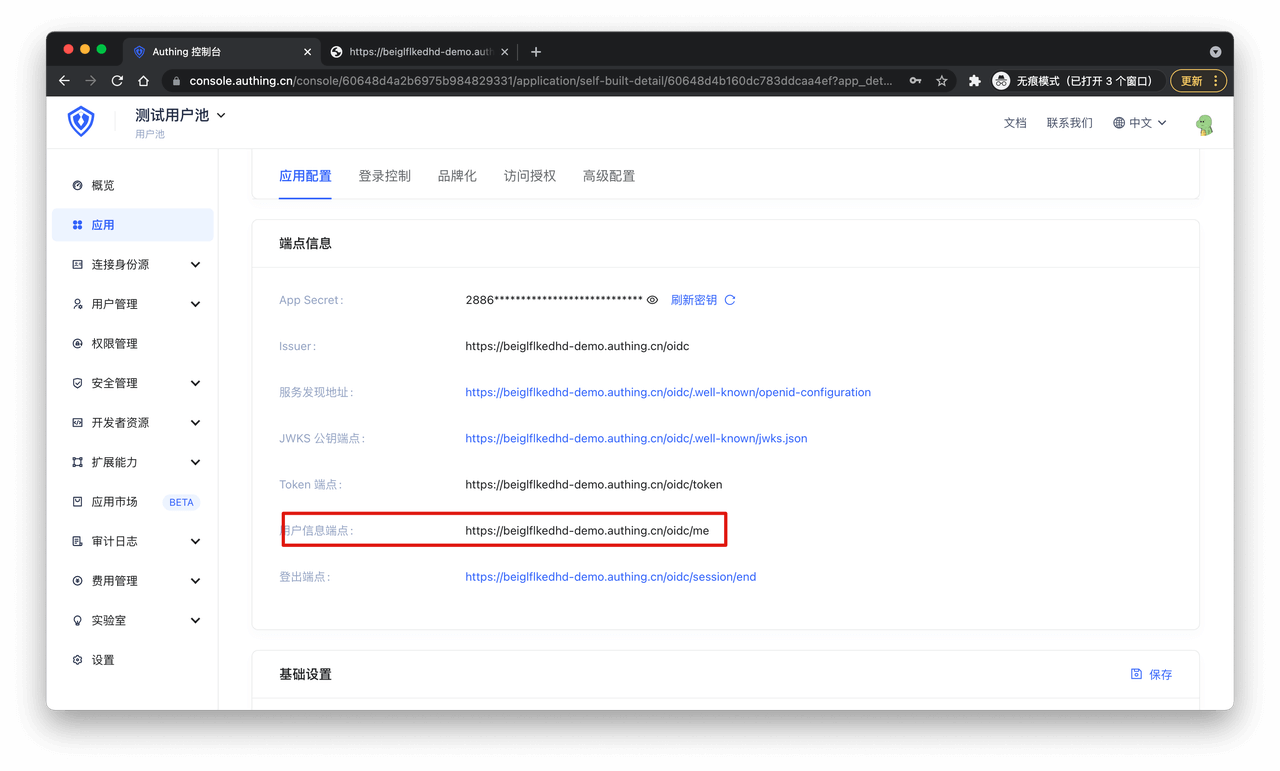Image resolution: width=1280 pixels, height=771 pixels.
Task: Expand the 审计日志 sidebar menu
Action: [195, 541]
